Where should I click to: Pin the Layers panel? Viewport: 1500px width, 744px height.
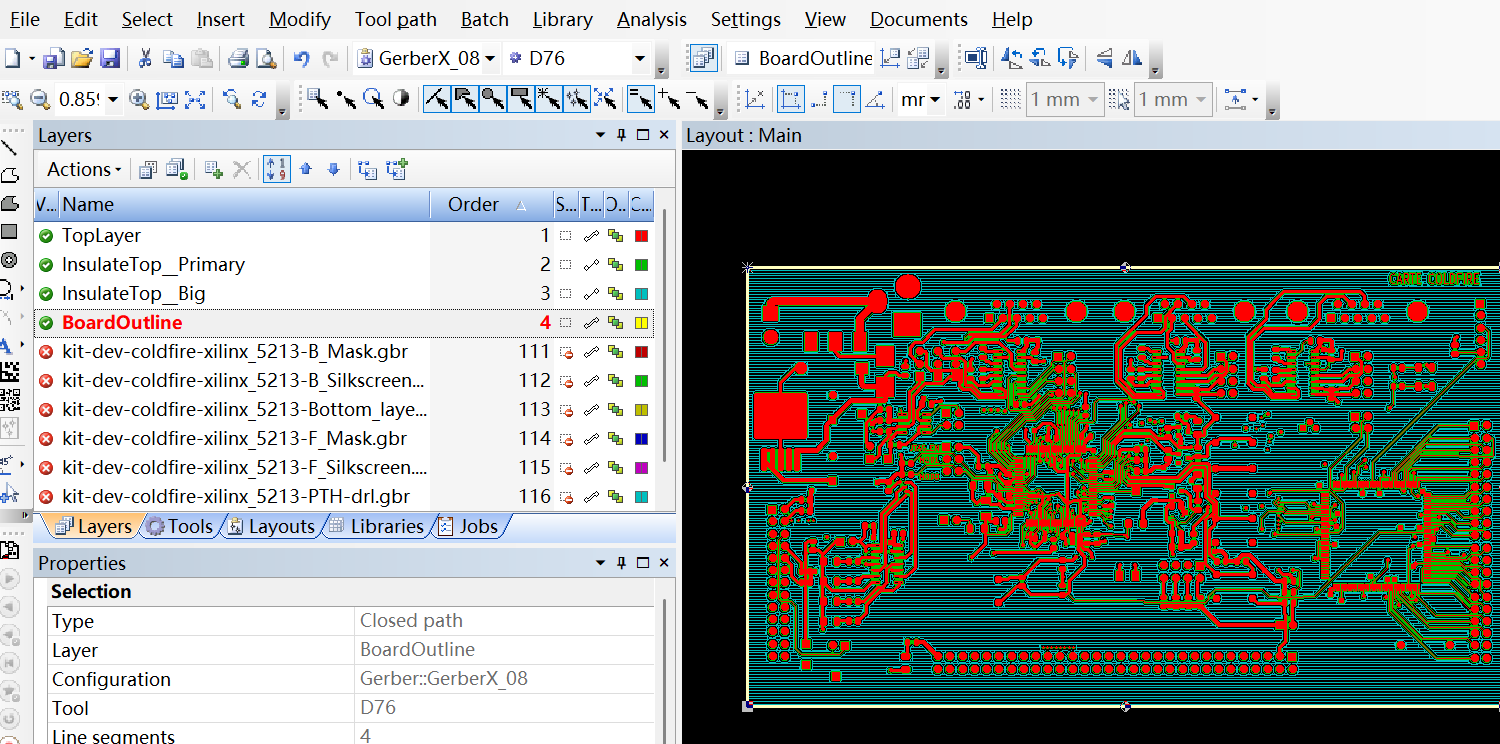621,135
